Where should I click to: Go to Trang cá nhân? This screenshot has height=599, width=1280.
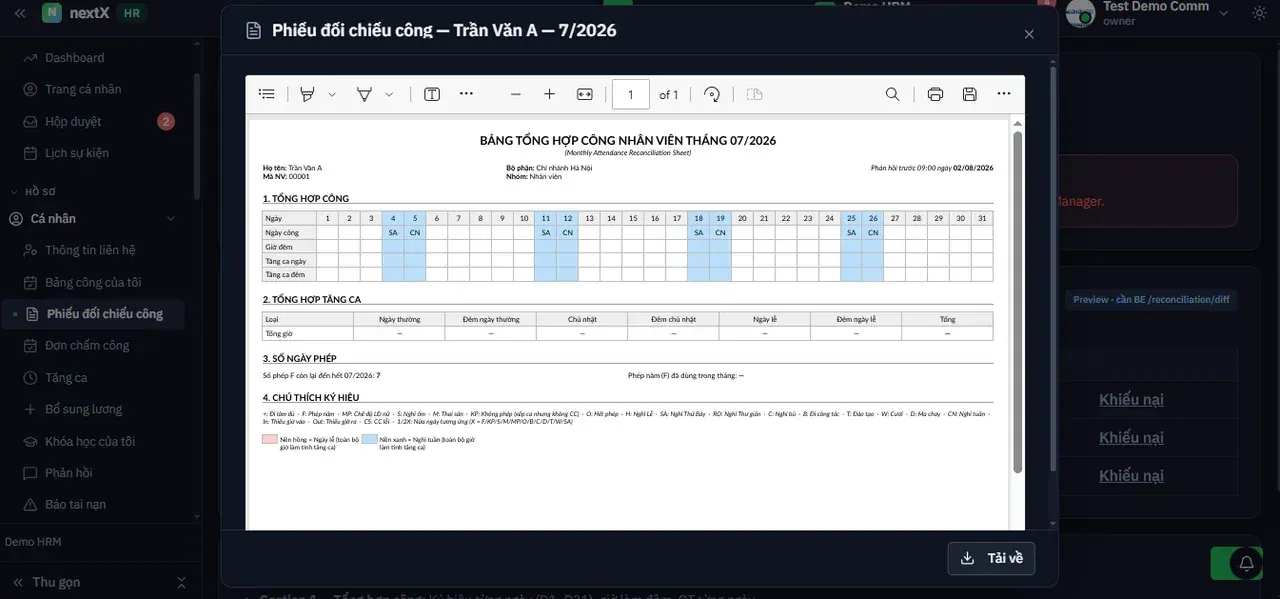pos(83,89)
